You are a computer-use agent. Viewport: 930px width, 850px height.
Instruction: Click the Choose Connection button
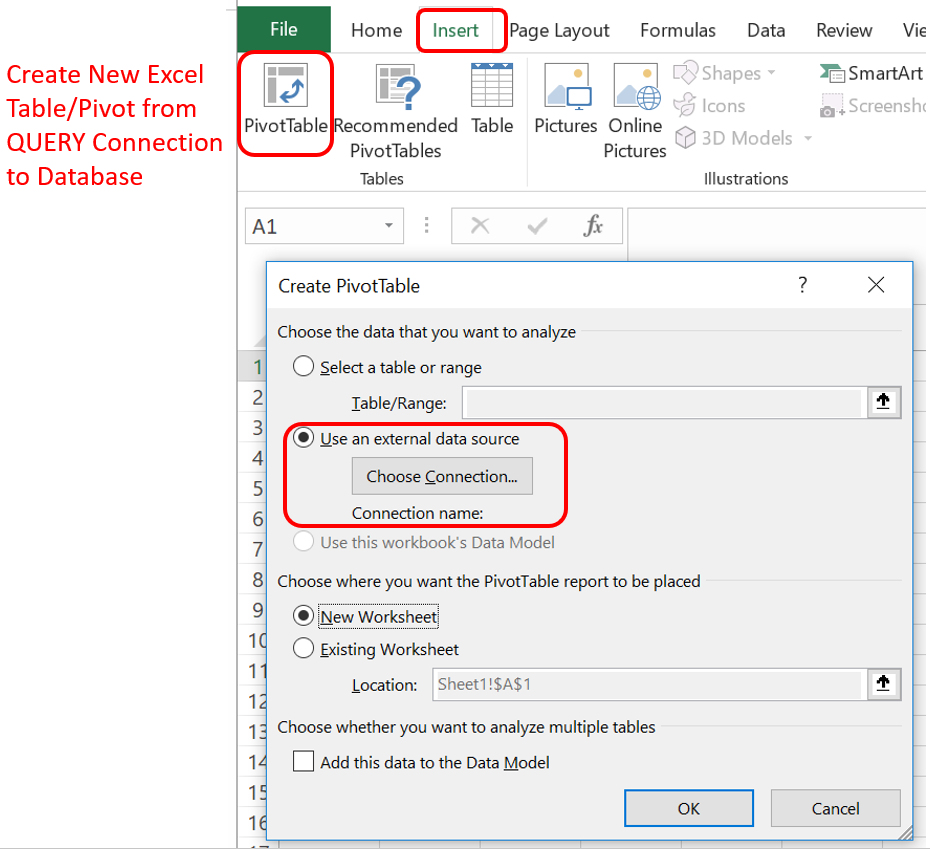pyautogui.click(x=442, y=476)
